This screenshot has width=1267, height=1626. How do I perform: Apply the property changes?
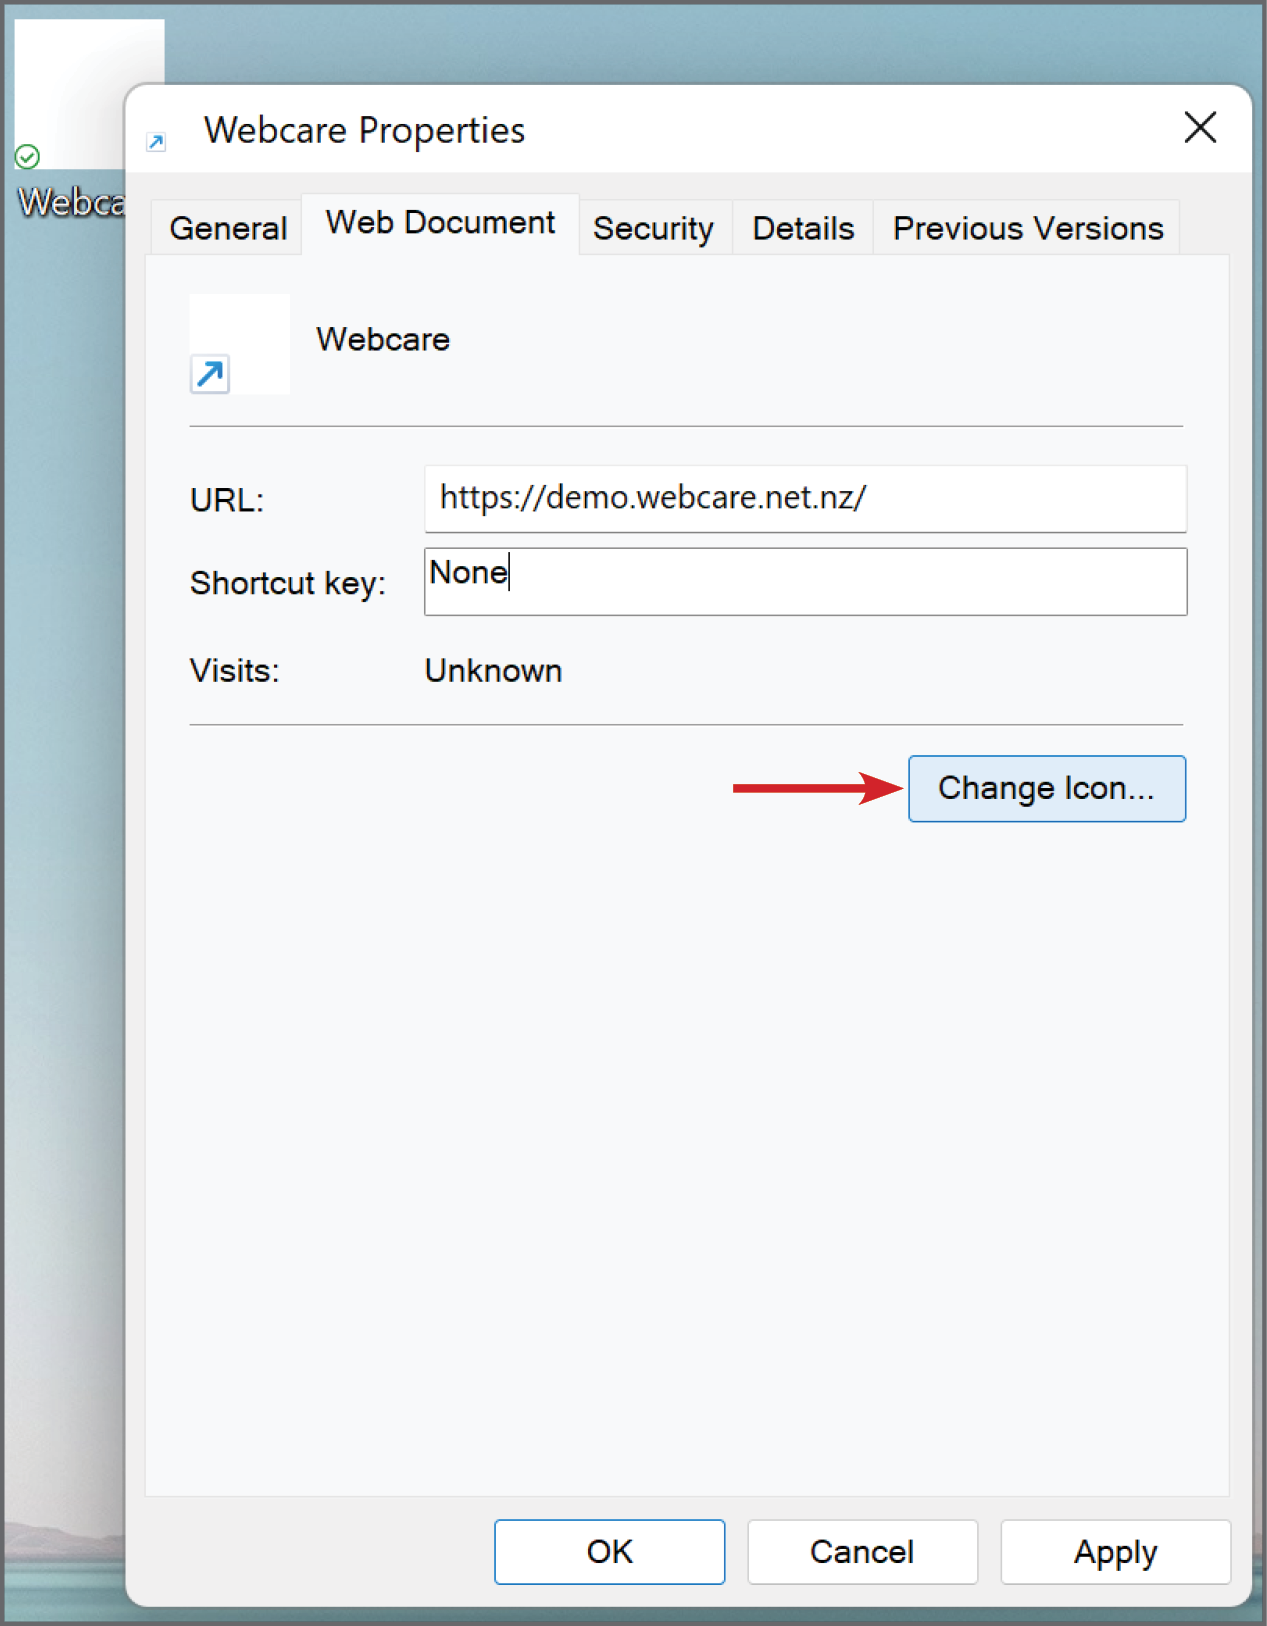point(1115,1551)
